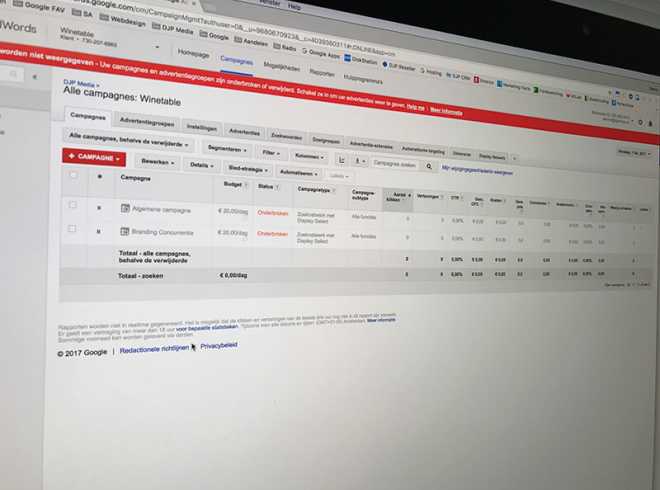
Task: Toggle the select-all checkbox in table header
Action: (x=72, y=175)
